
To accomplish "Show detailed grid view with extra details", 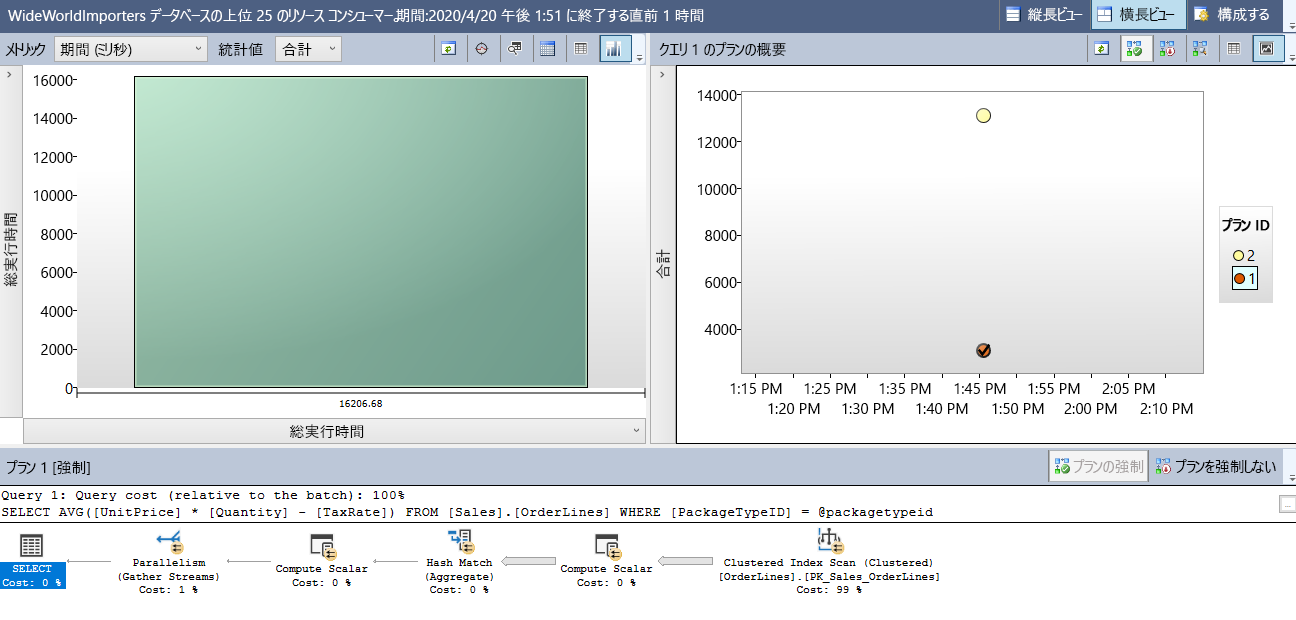I will [x=547, y=49].
